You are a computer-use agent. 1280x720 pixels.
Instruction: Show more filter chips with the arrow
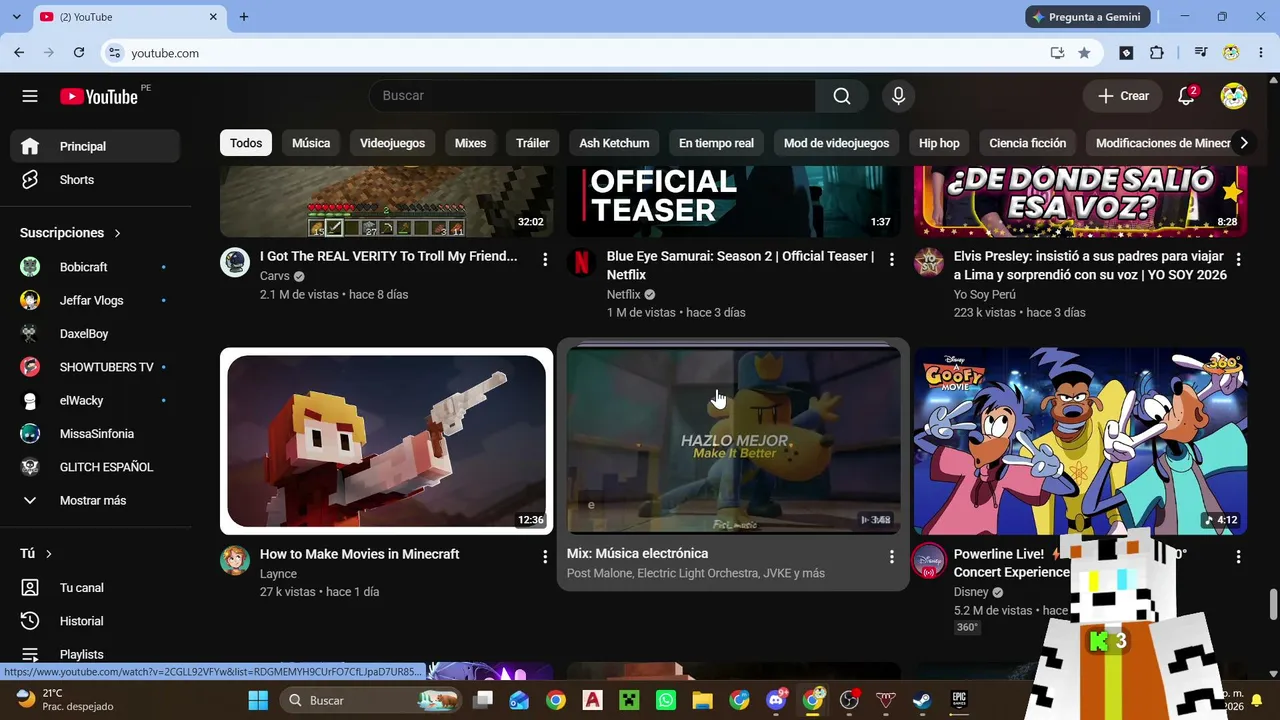1243,143
